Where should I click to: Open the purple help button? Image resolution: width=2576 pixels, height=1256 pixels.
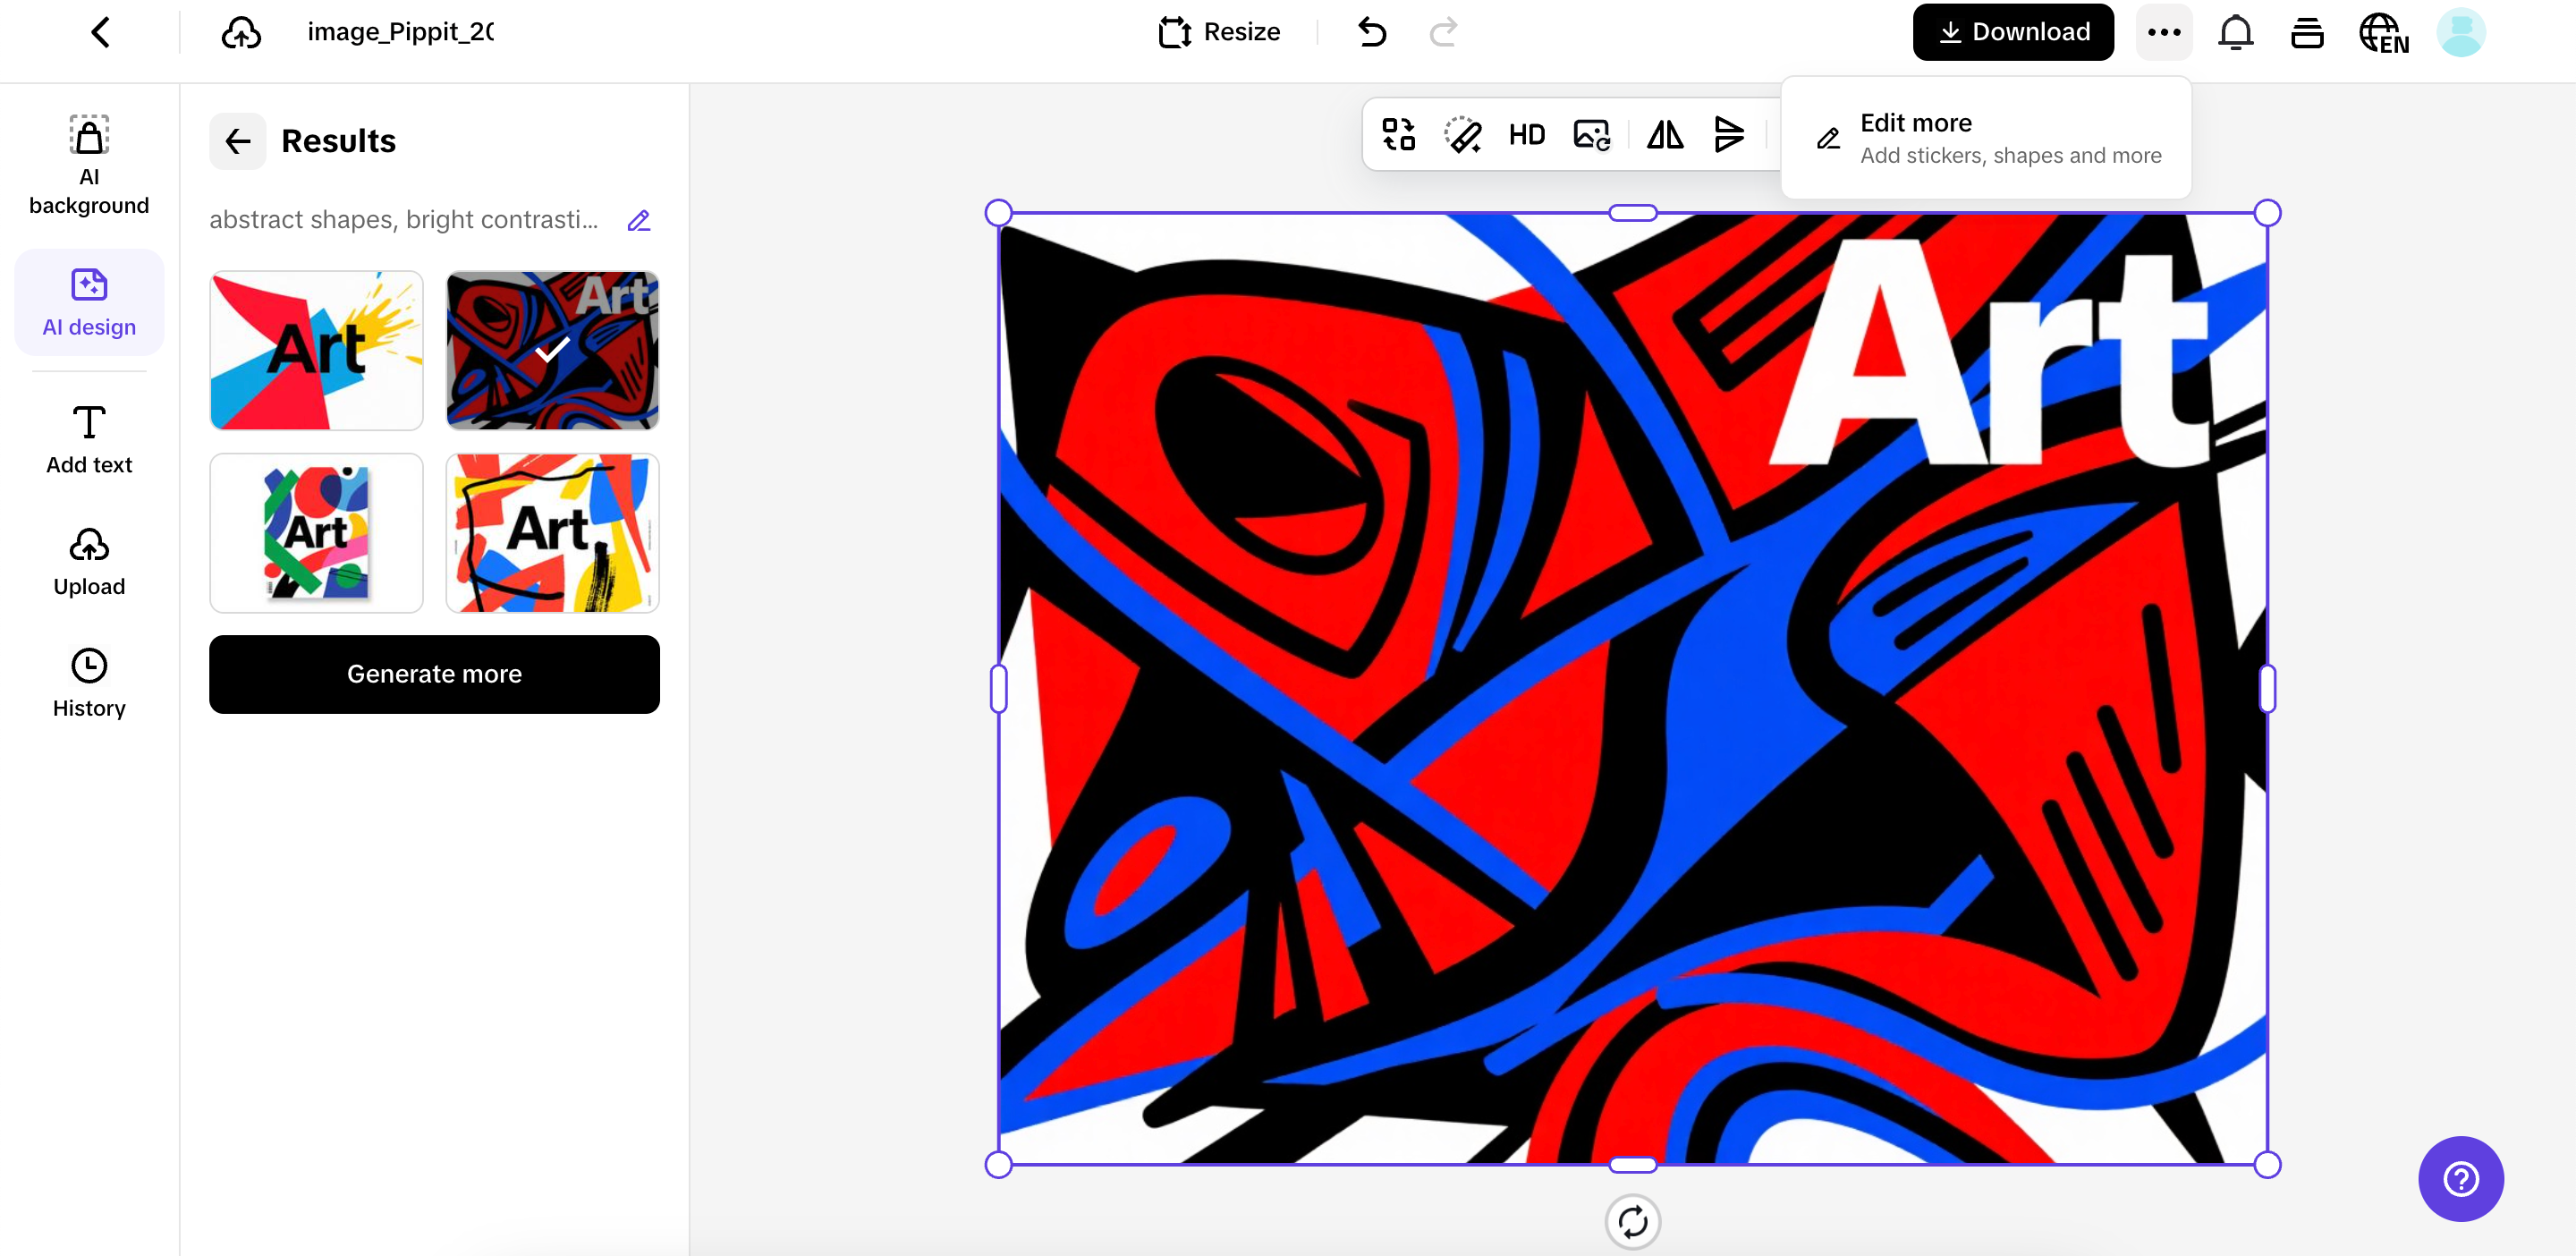point(2460,1178)
